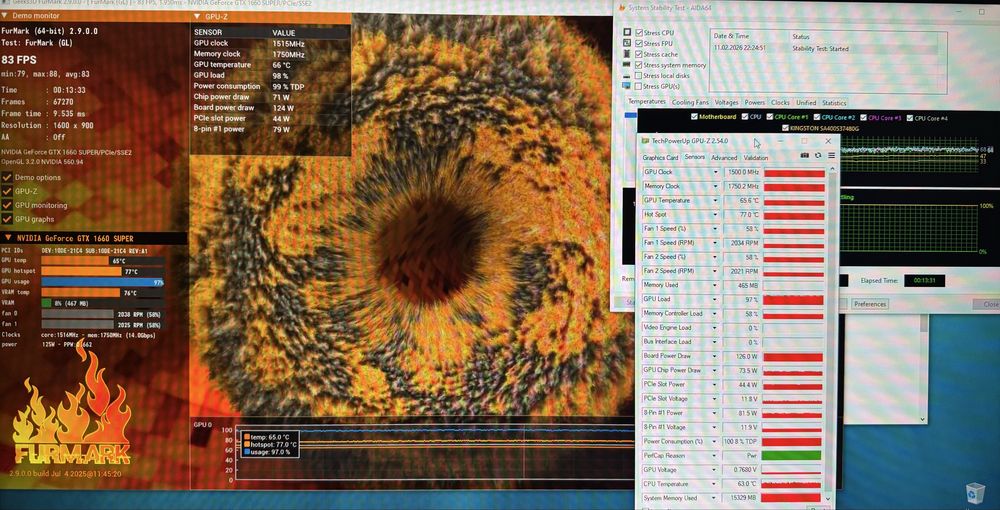Screen dimensions: 1000x510
Task: Click the FurMark GPU usage blue bar
Action: (103, 282)
